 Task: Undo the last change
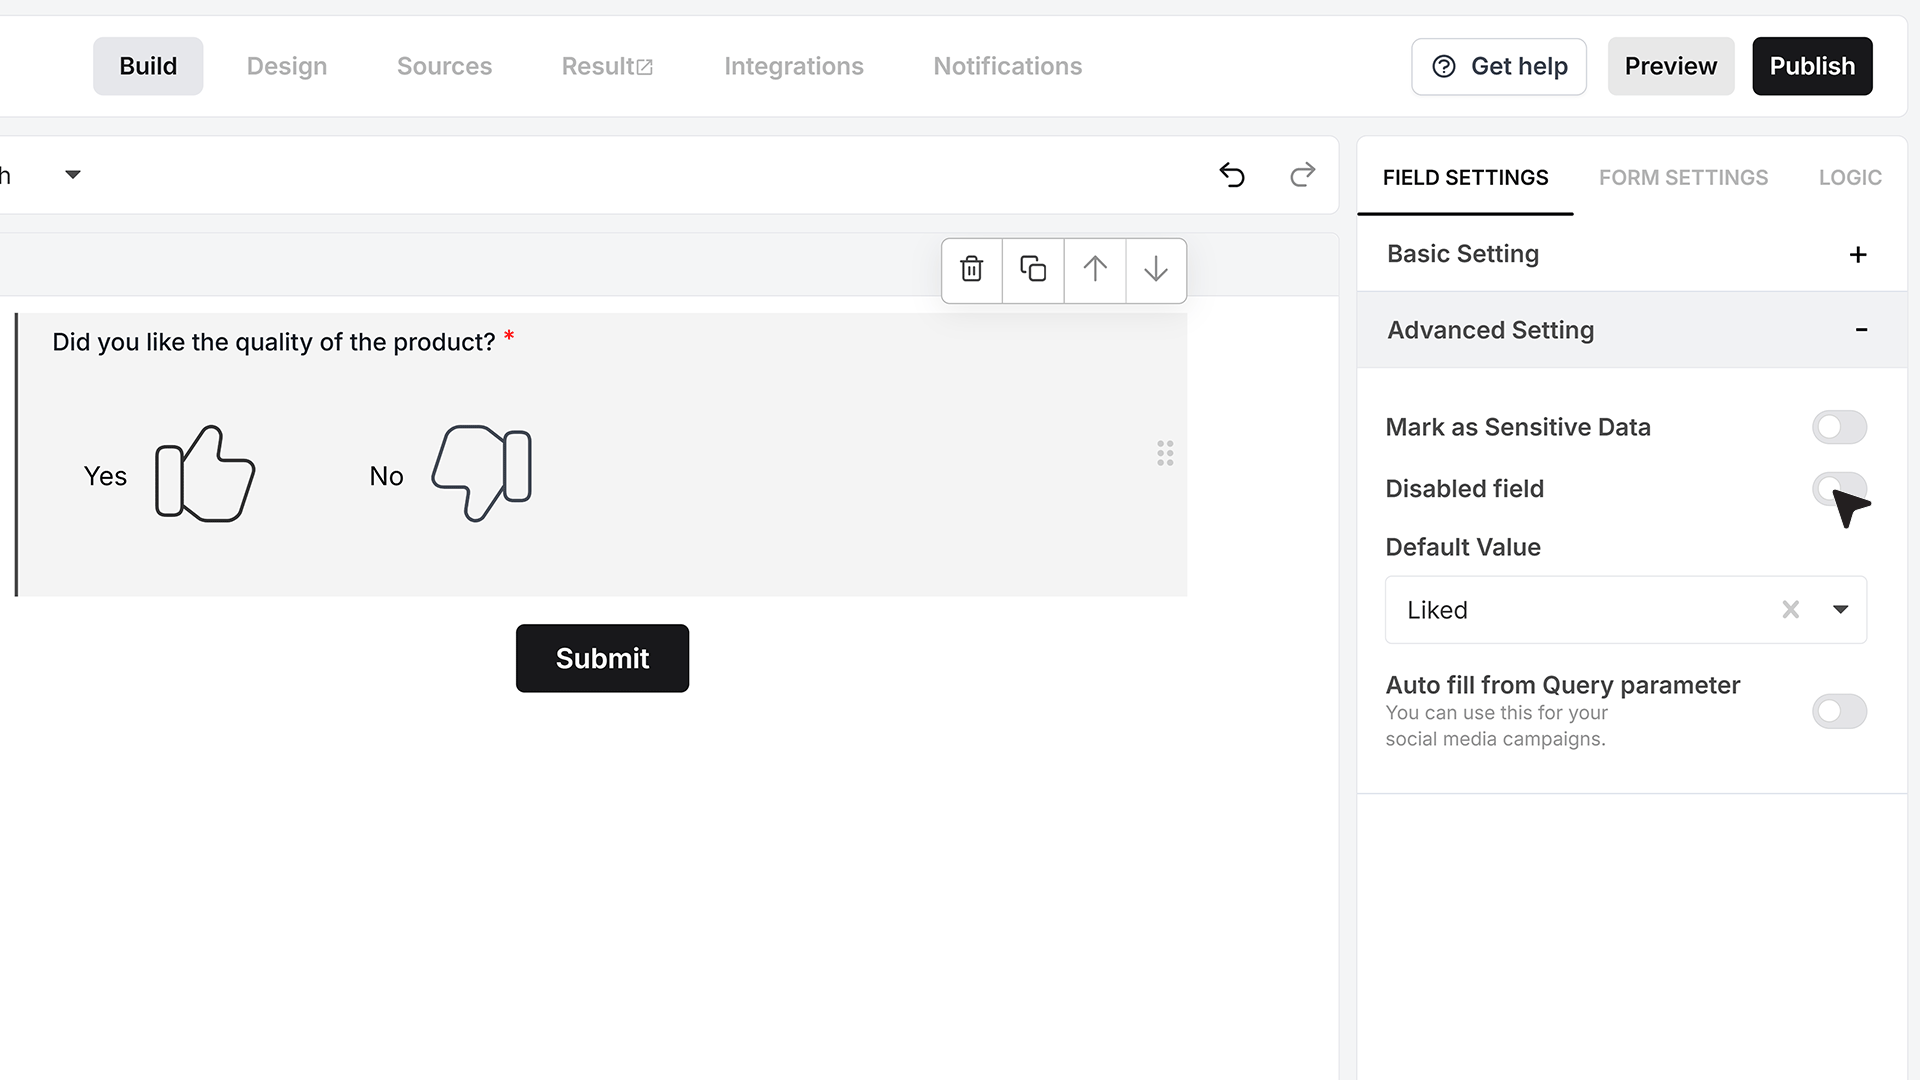(x=1232, y=175)
